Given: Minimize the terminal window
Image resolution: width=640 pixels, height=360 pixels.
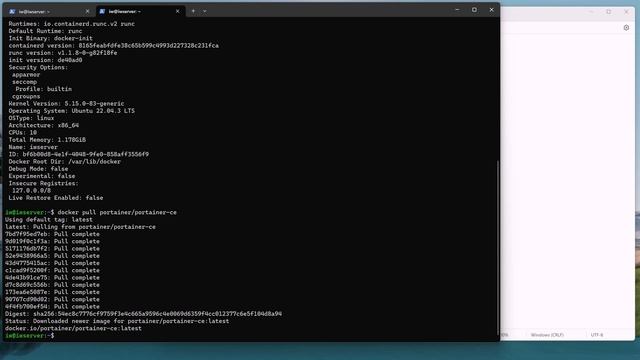Looking at the screenshot, I should (x=457, y=10).
